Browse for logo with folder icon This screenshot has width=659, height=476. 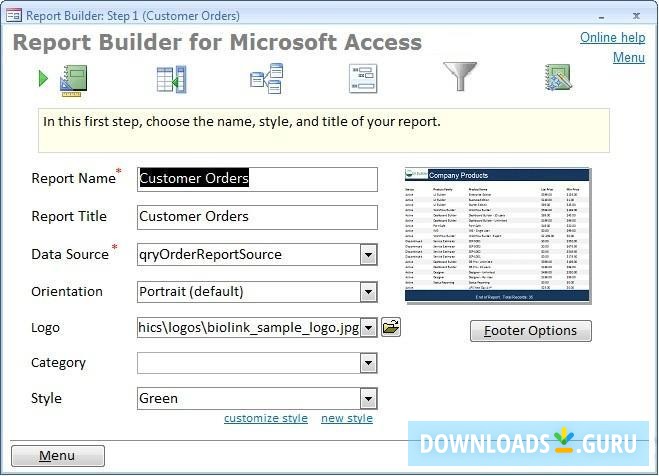point(391,327)
